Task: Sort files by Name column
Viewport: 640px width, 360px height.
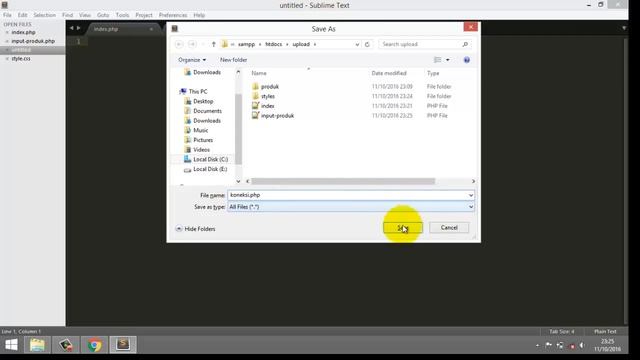Action: point(259,73)
